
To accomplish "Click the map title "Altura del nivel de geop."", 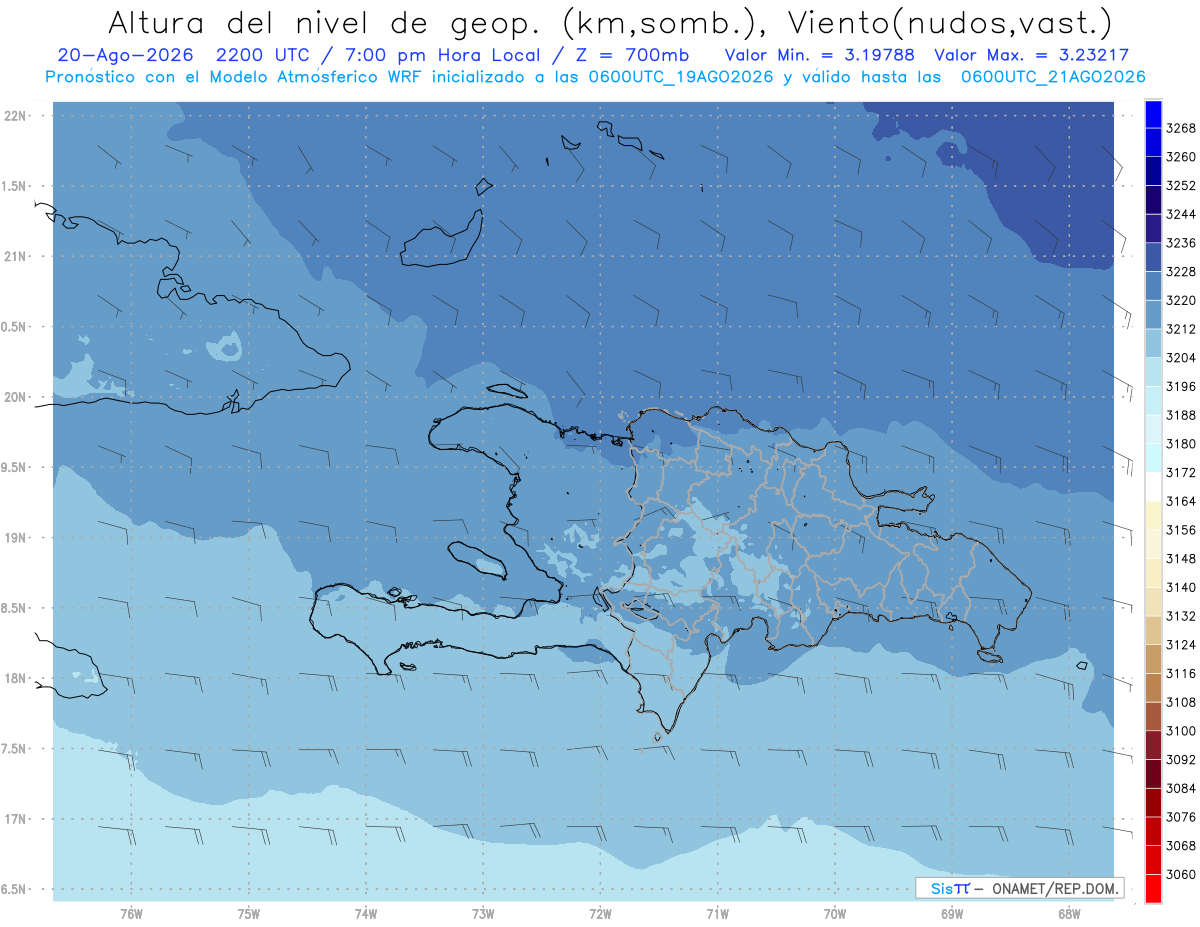I will tap(322, 22).
